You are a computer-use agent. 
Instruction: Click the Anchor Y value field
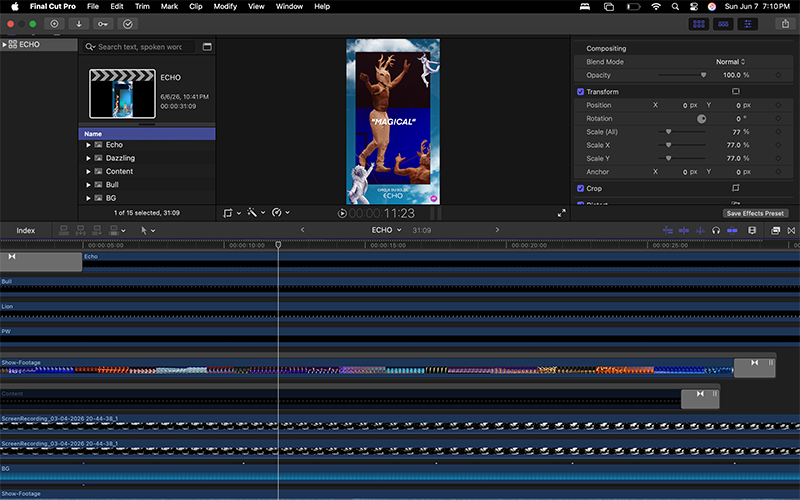pos(738,172)
